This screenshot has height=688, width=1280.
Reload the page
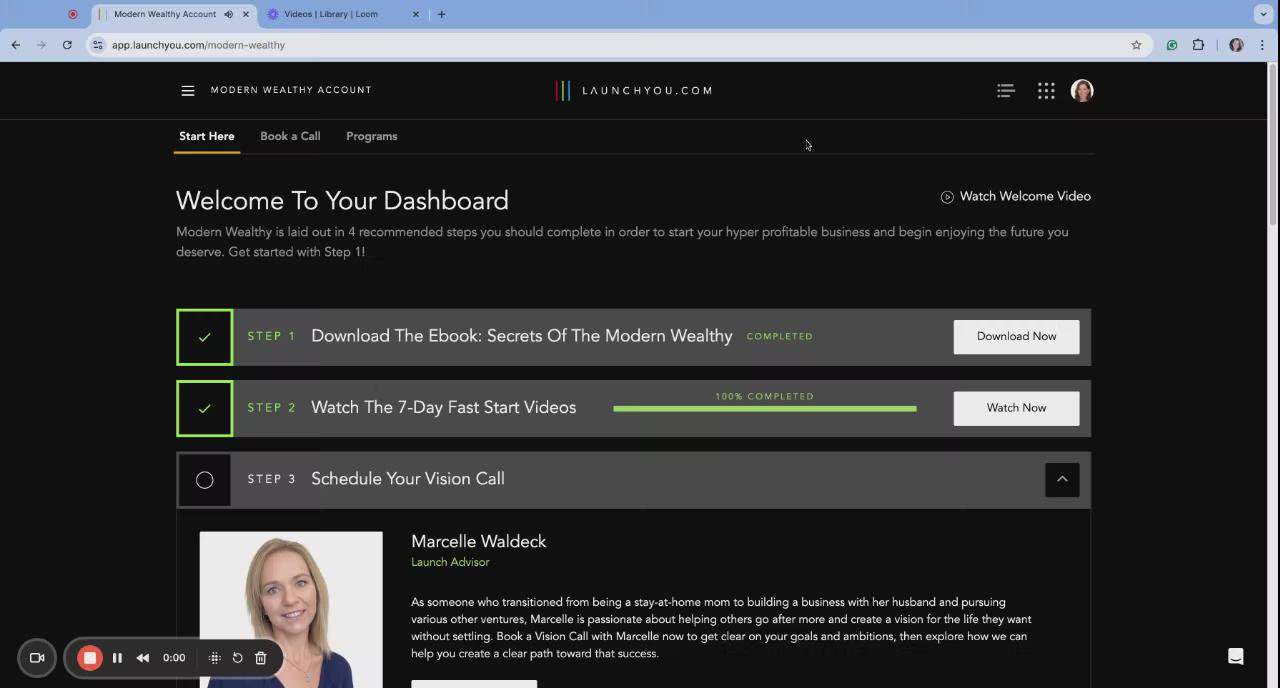tap(67, 45)
